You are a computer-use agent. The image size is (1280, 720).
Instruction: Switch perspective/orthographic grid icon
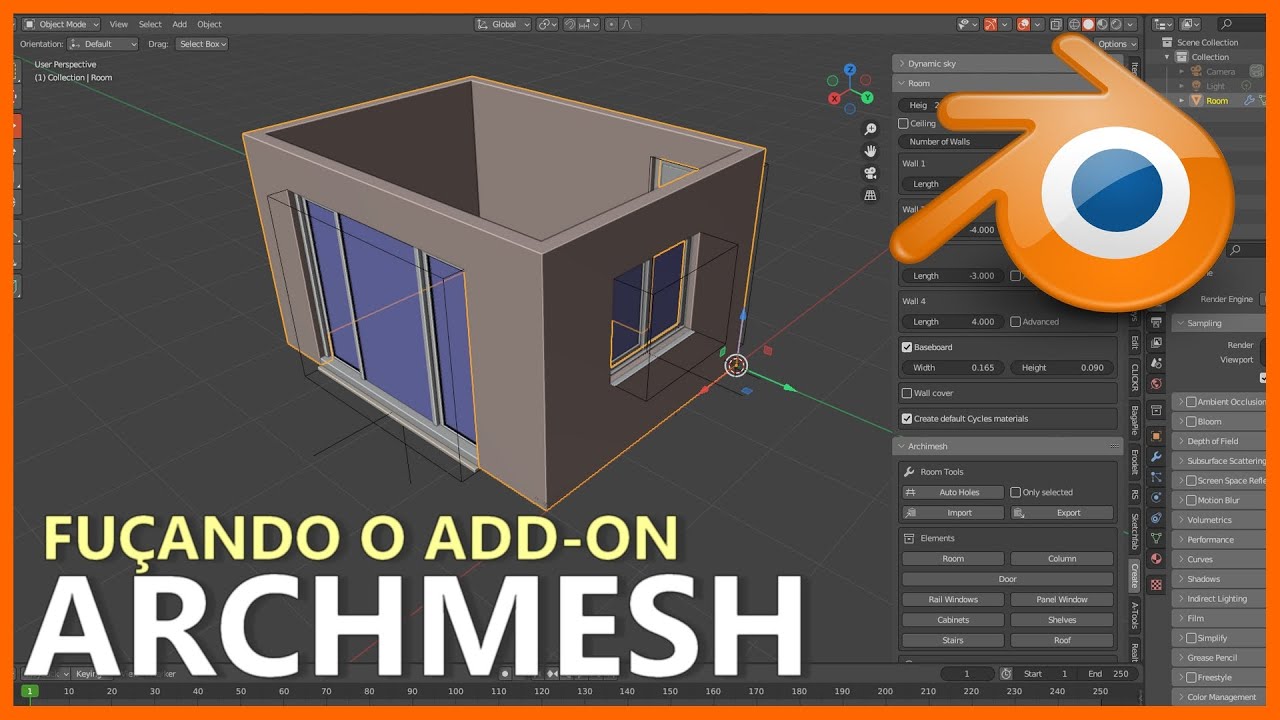870,195
